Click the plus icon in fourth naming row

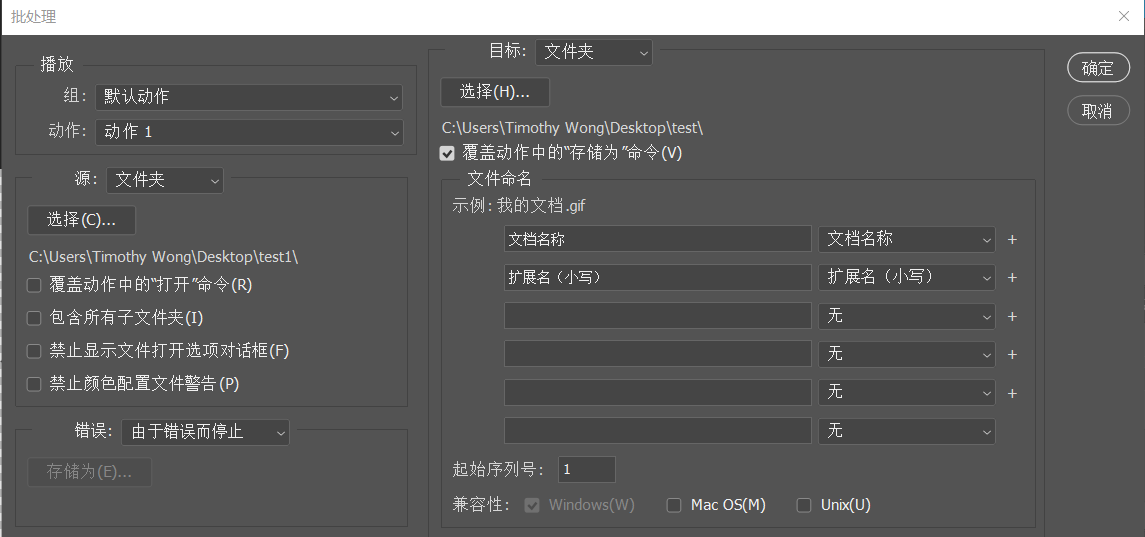pyautogui.click(x=1012, y=354)
